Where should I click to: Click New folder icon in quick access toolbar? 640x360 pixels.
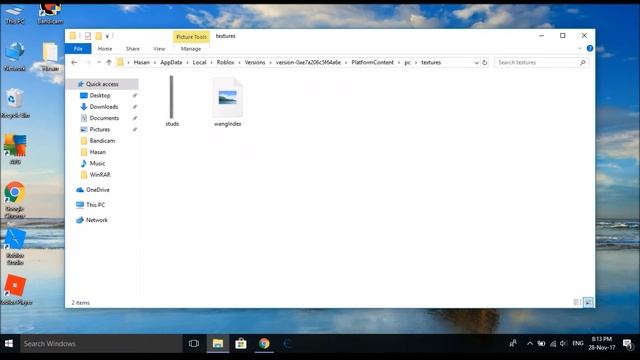[x=98, y=36]
